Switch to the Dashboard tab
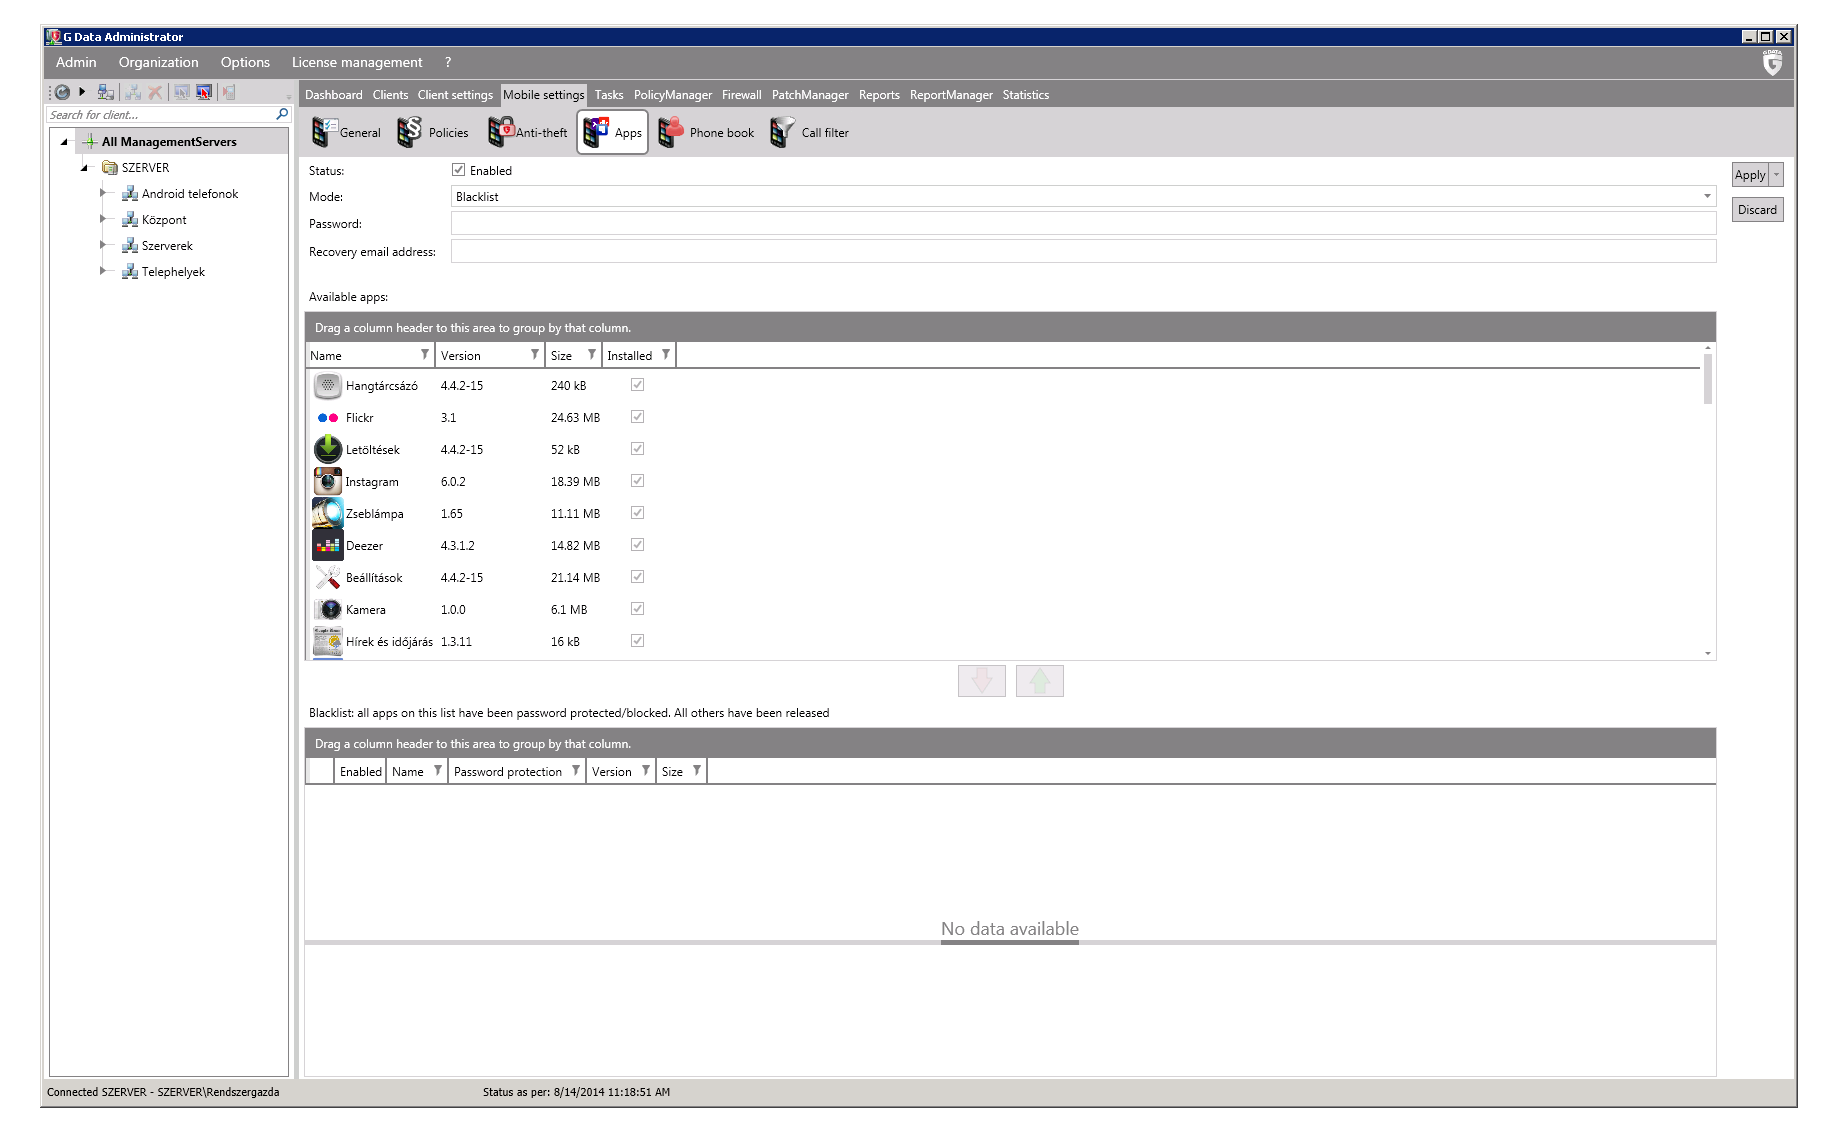This screenshot has width=1843, height=1134. point(333,95)
